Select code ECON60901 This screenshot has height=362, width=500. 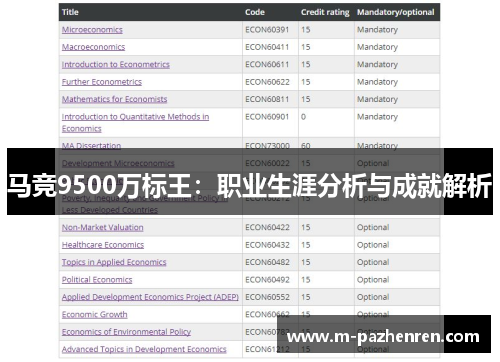click(x=267, y=117)
